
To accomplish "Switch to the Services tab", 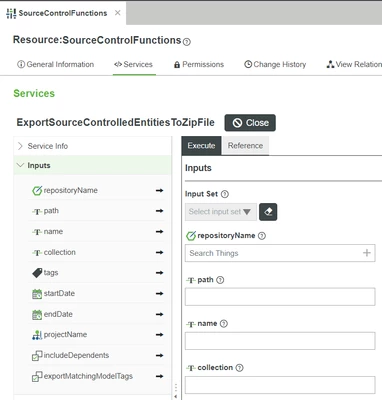I will click(x=134, y=64).
